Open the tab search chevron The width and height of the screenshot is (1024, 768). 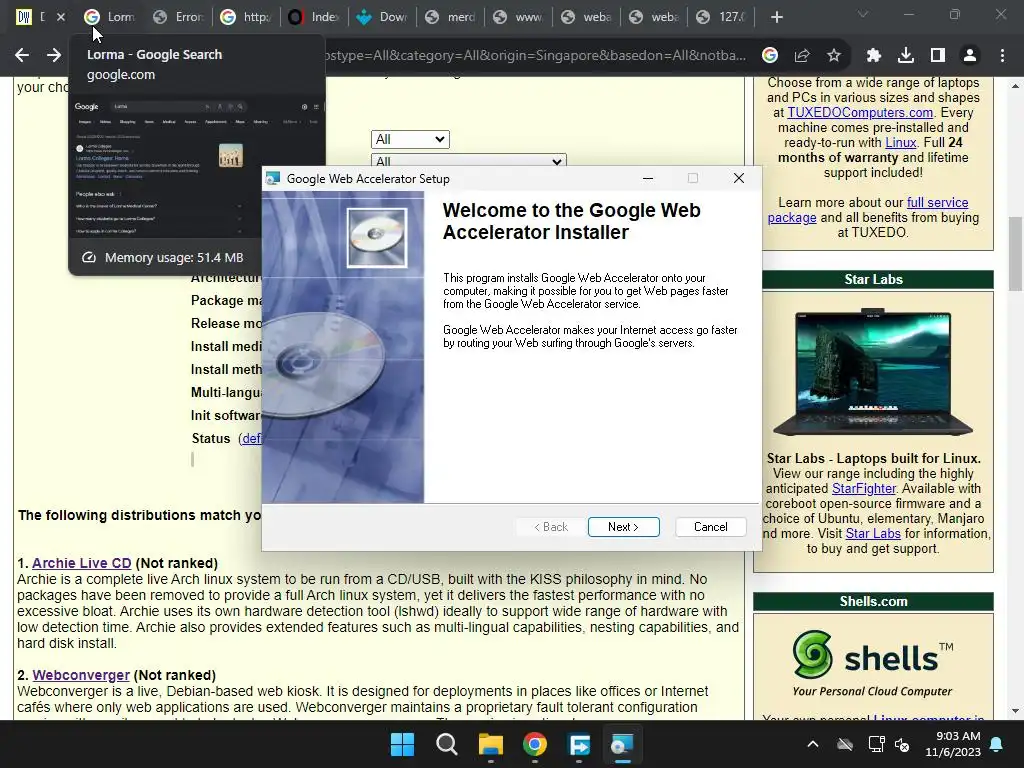[x=863, y=14]
